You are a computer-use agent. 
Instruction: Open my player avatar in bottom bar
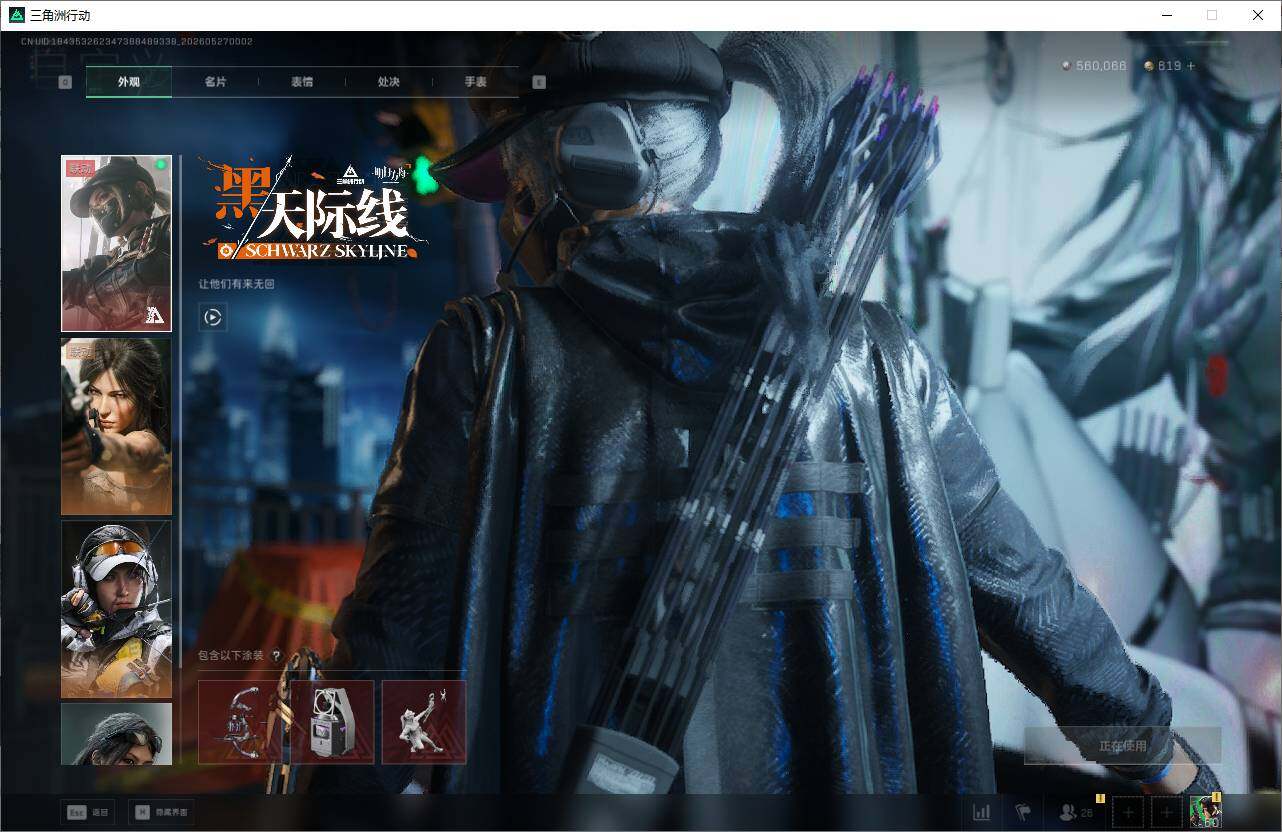click(1205, 811)
